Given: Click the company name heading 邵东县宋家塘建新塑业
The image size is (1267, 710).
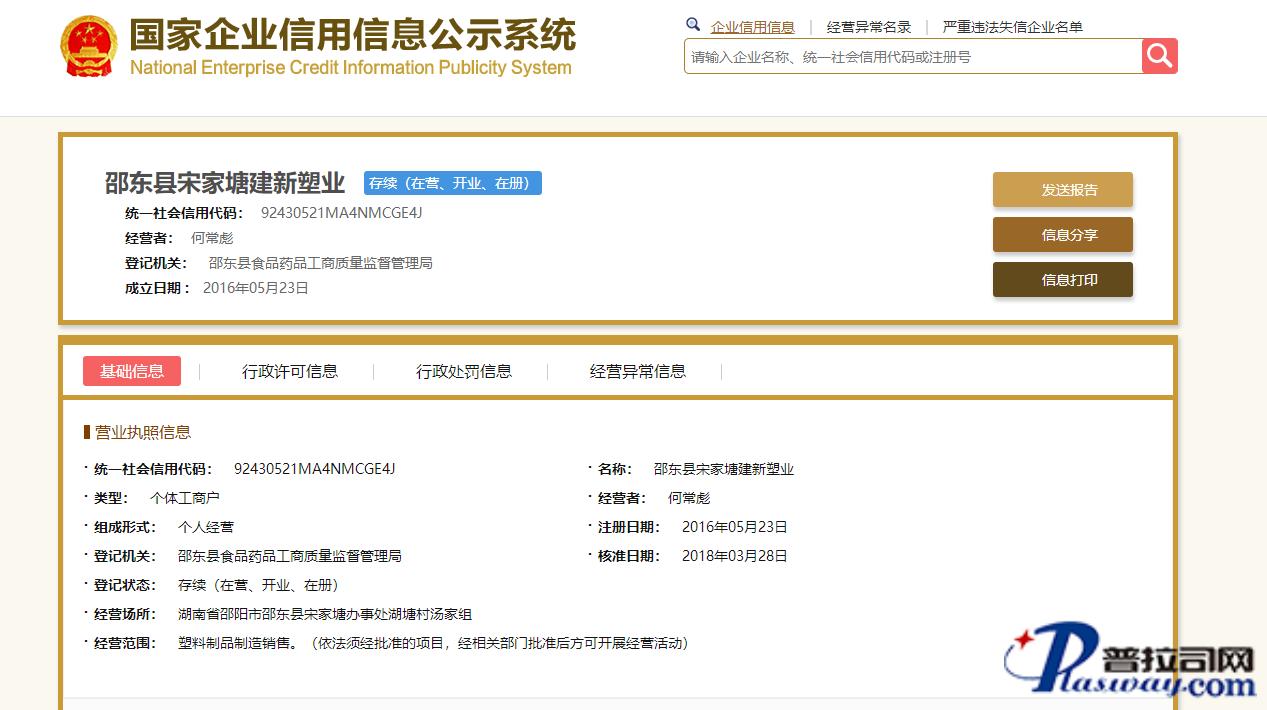Looking at the screenshot, I should click(x=225, y=183).
